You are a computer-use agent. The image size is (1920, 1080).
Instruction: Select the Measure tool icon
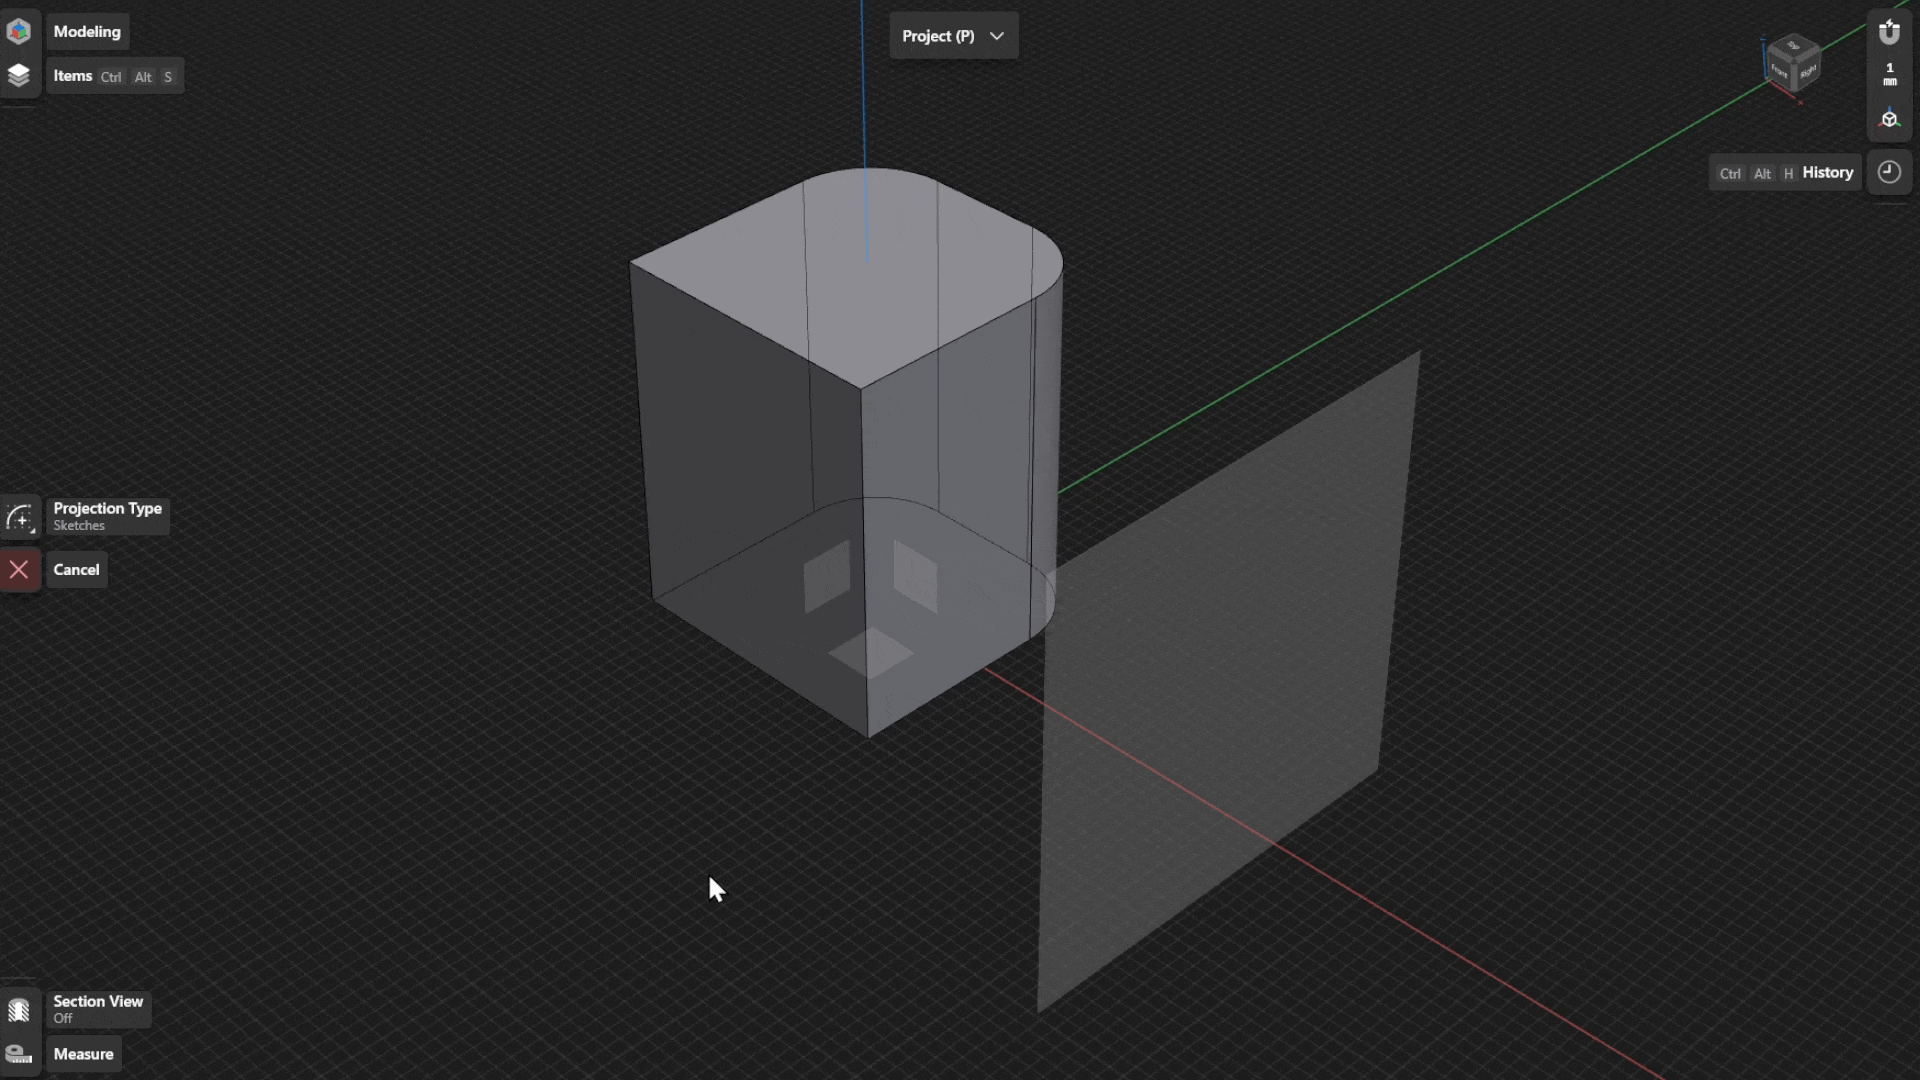pos(19,1054)
